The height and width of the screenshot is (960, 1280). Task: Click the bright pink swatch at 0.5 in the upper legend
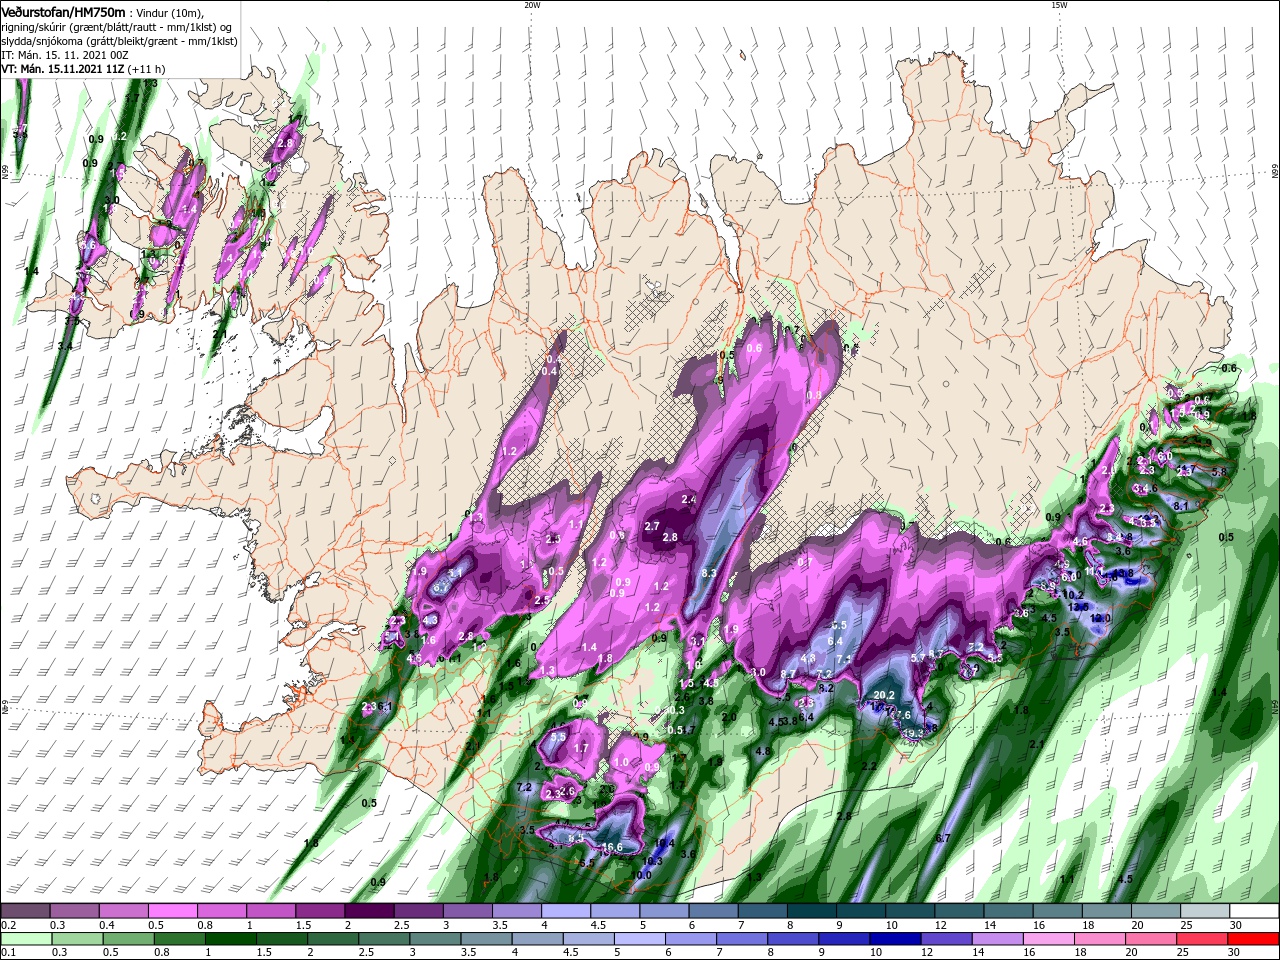point(172,911)
